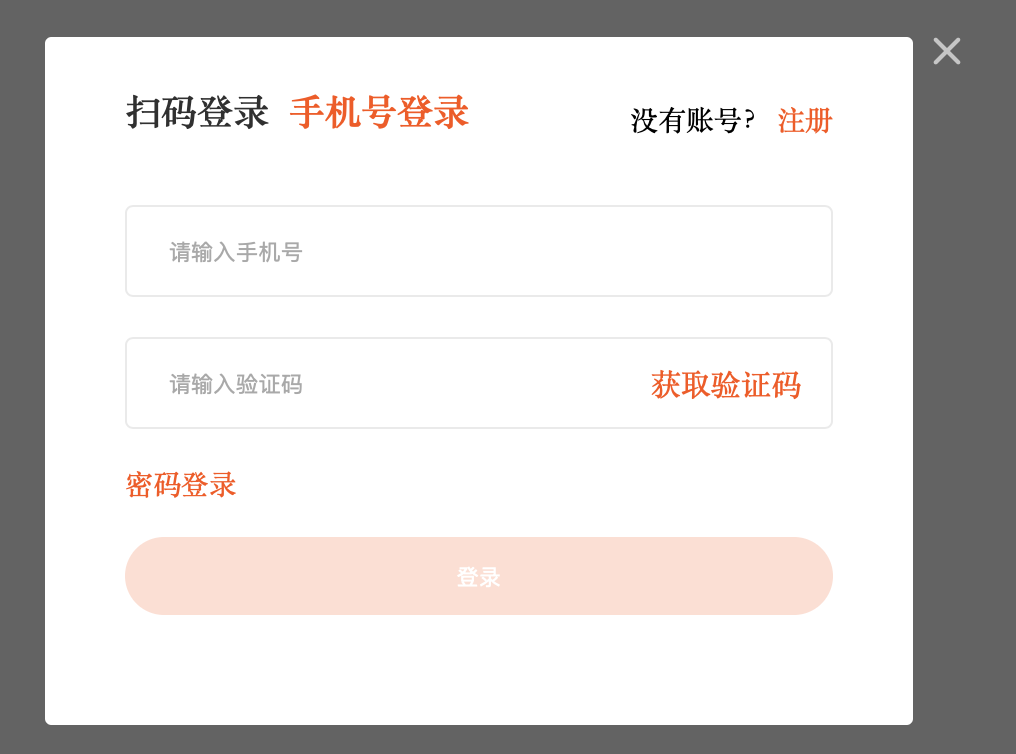This screenshot has height=754, width=1016.
Task: Click the 密码登录 link below the code field
Action: point(181,485)
